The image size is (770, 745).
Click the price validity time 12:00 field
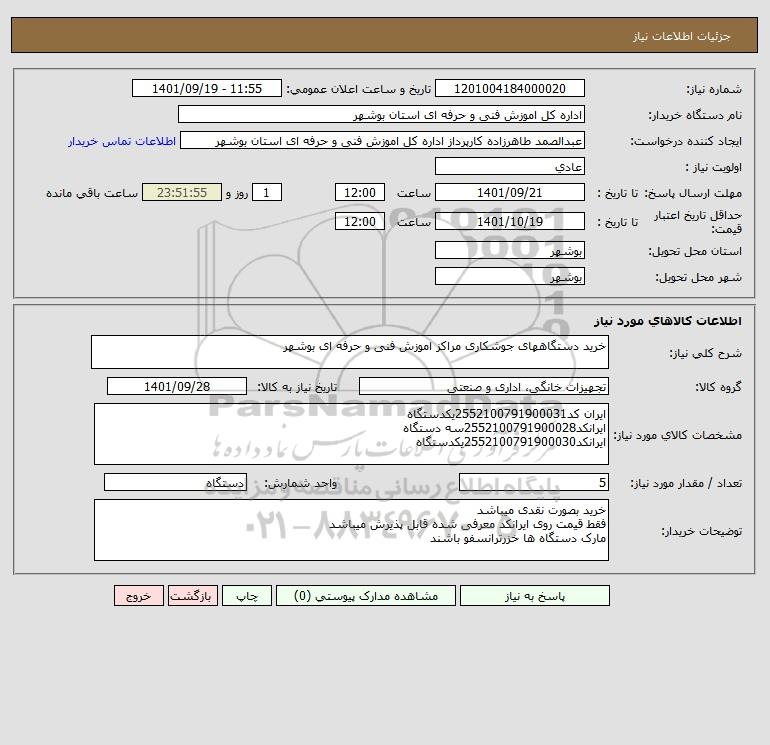click(359, 221)
